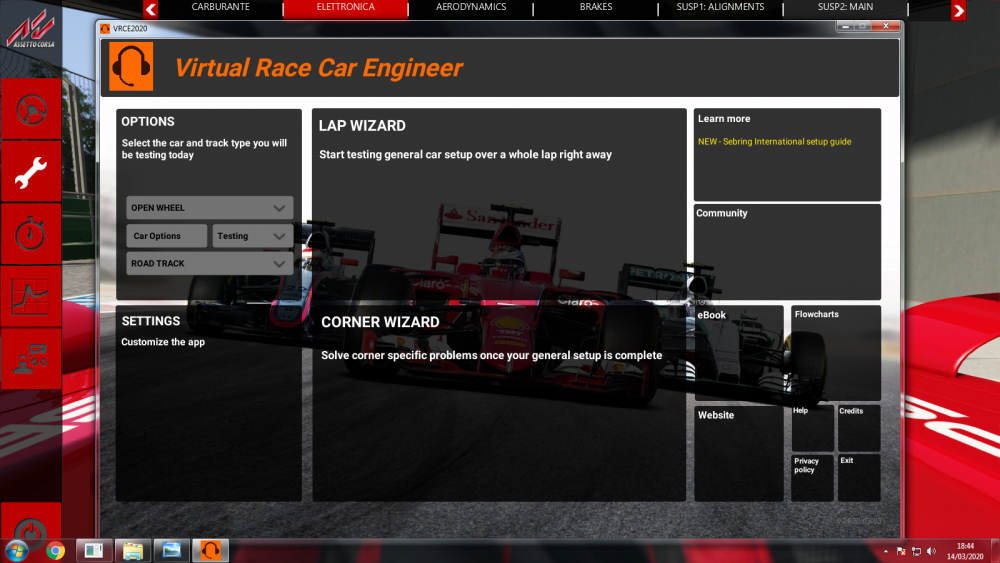
Task: Open the Website tile
Action: tap(739, 453)
